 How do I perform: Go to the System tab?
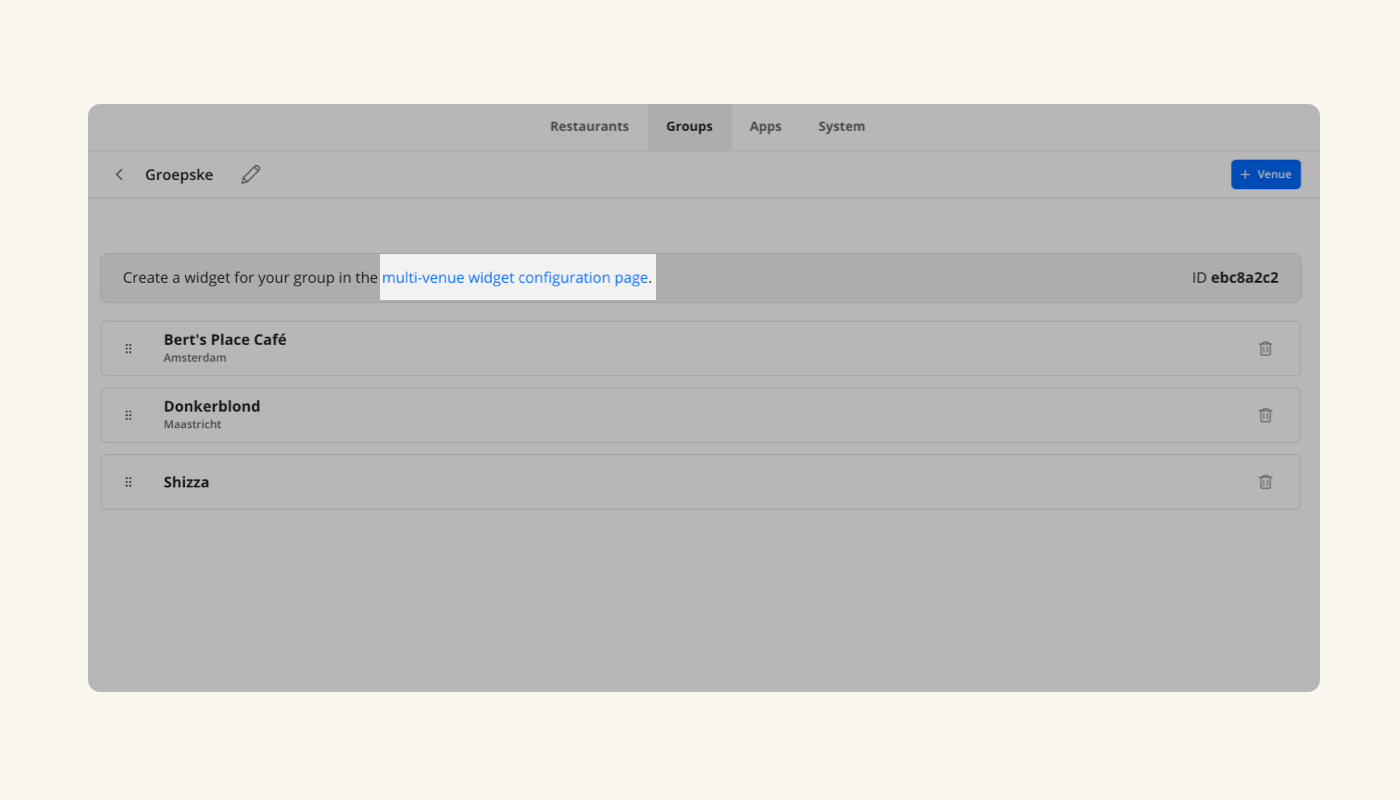click(x=841, y=127)
